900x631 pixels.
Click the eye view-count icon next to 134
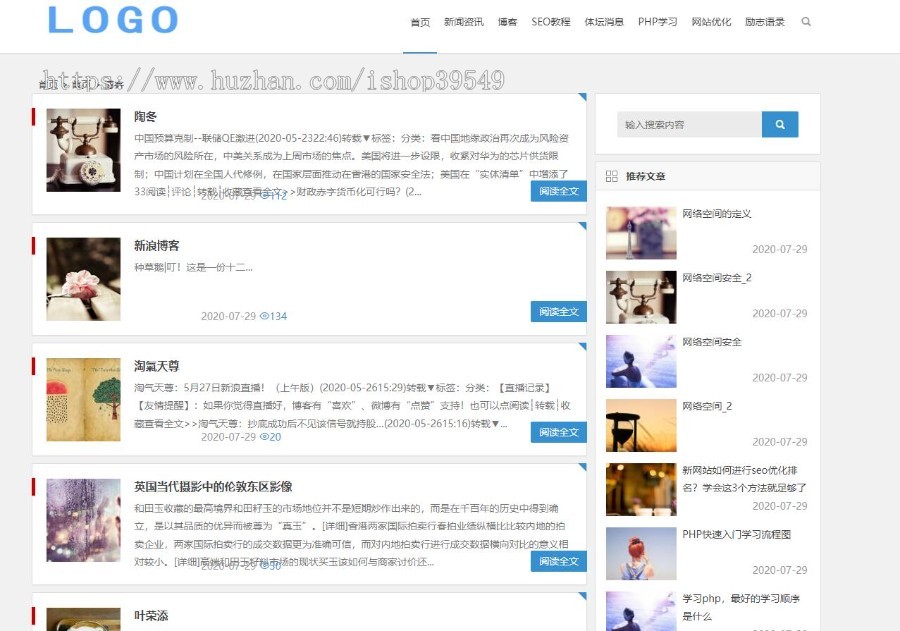pyautogui.click(x=265, y=316)
